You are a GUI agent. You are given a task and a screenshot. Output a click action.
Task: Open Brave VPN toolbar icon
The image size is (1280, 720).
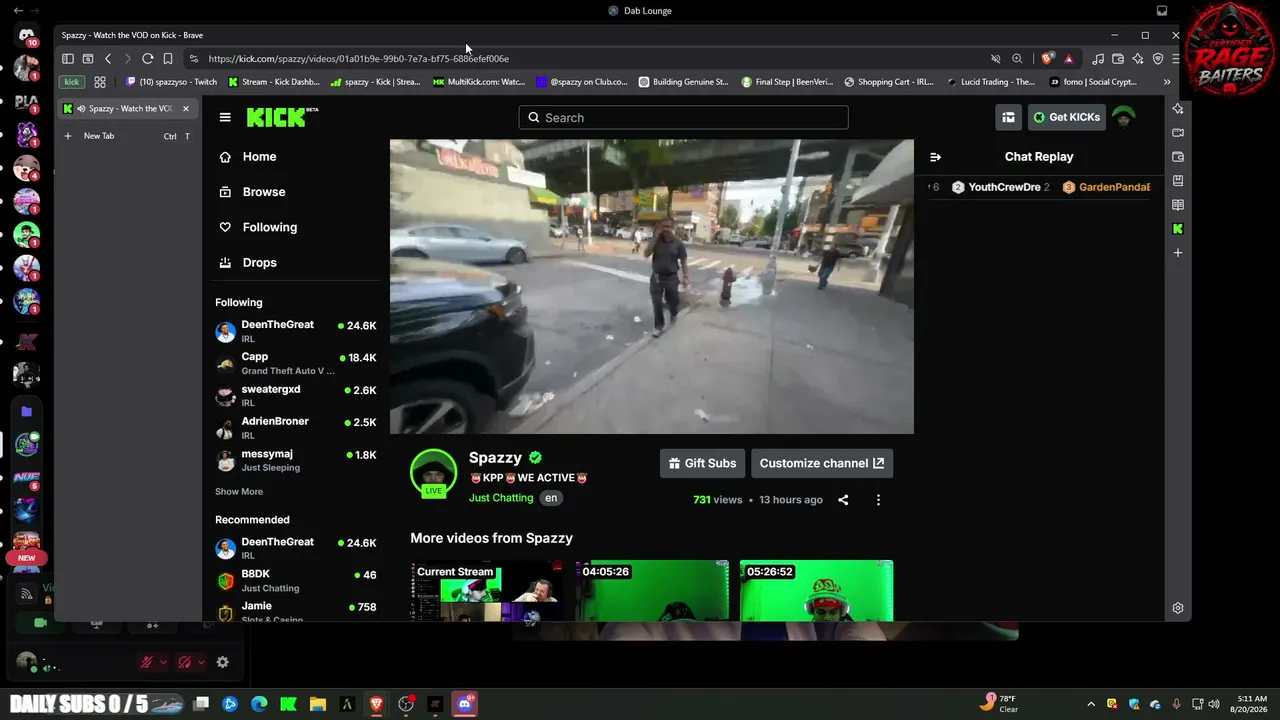1158,59
